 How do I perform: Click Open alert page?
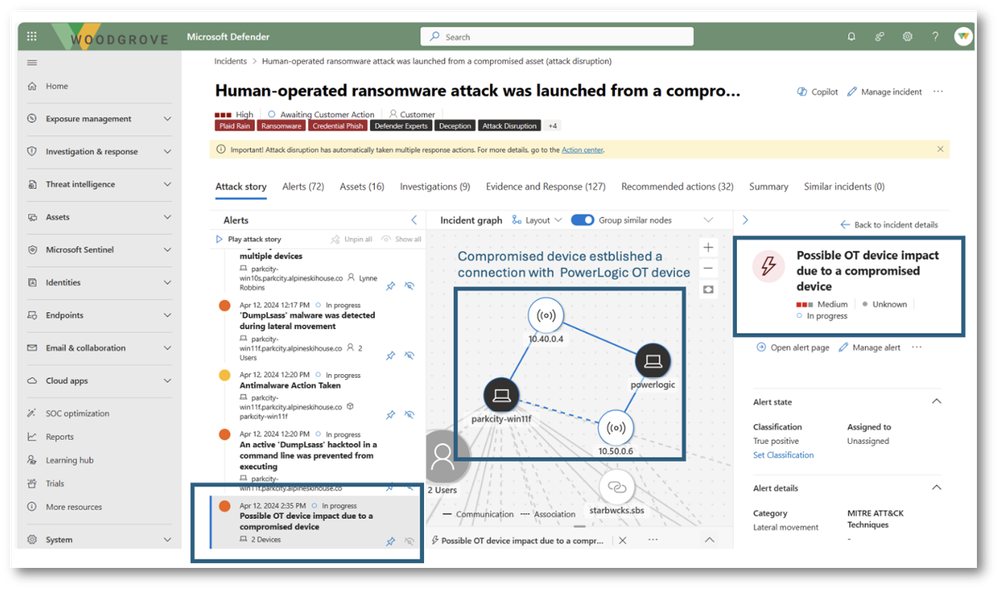(x=793, y=347)
